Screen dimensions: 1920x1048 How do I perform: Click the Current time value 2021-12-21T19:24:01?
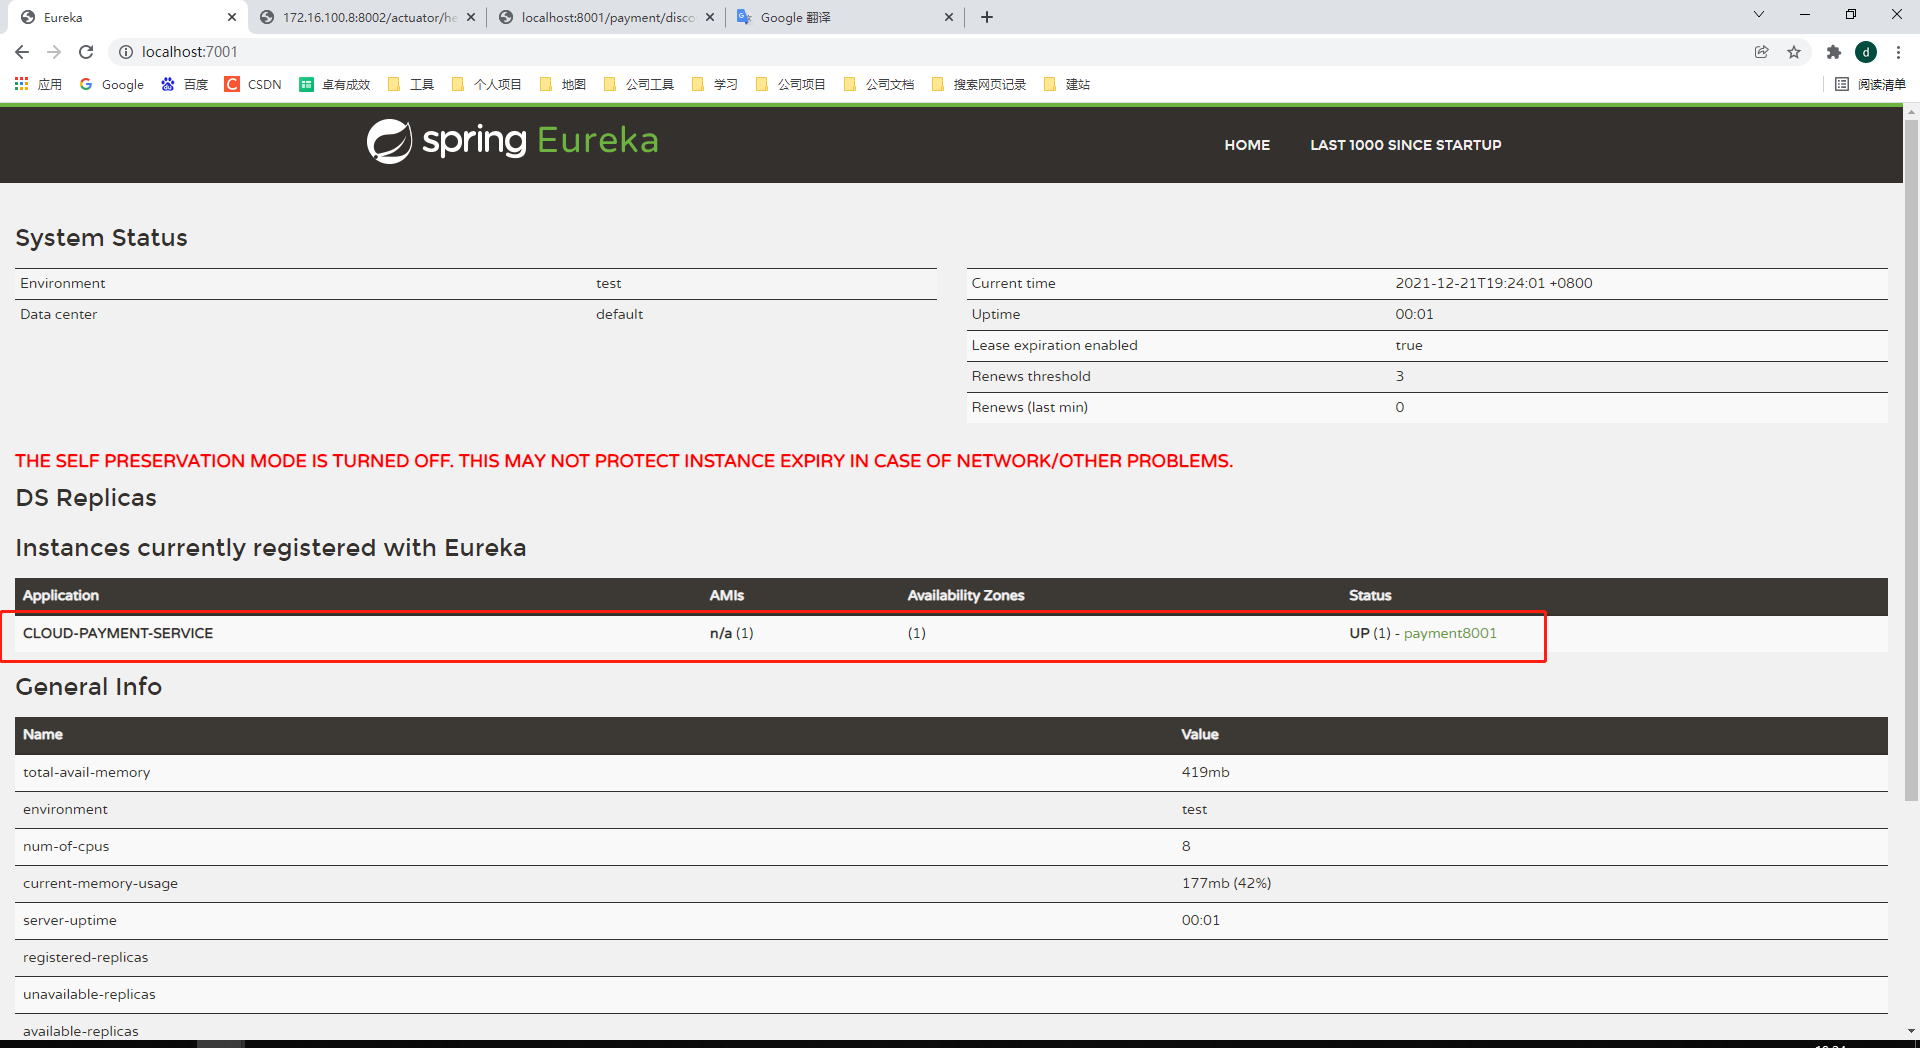tap(1494, 283)
